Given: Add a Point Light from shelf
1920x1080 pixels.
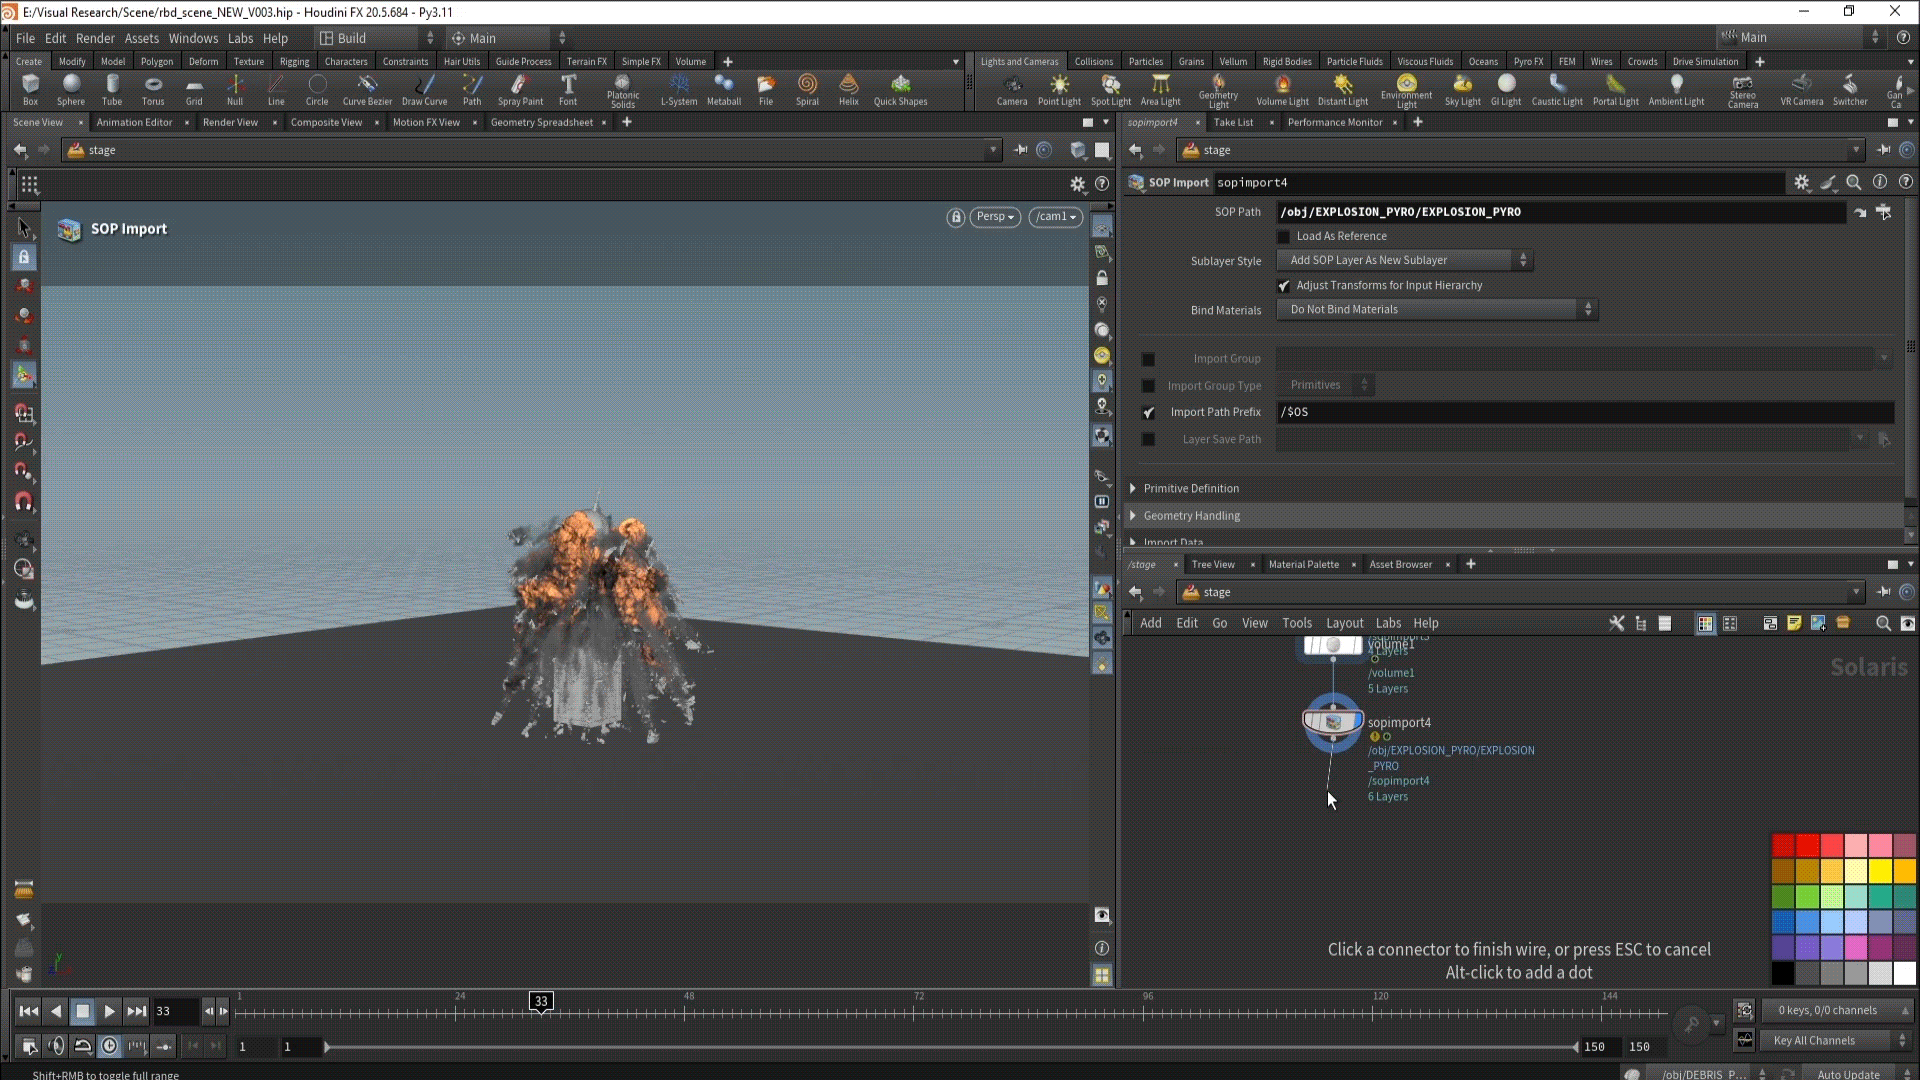Looking at the screenshot, I should pyautogui.click(x=1058, y=88).
